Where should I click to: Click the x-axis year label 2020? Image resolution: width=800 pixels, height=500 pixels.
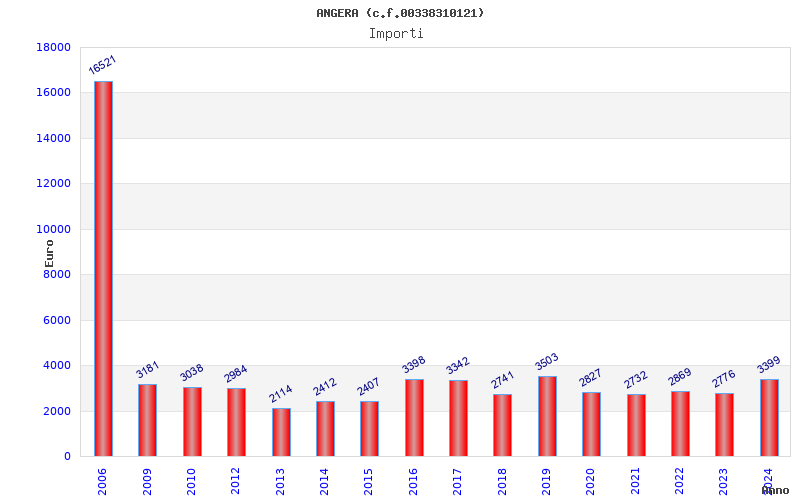591,482
